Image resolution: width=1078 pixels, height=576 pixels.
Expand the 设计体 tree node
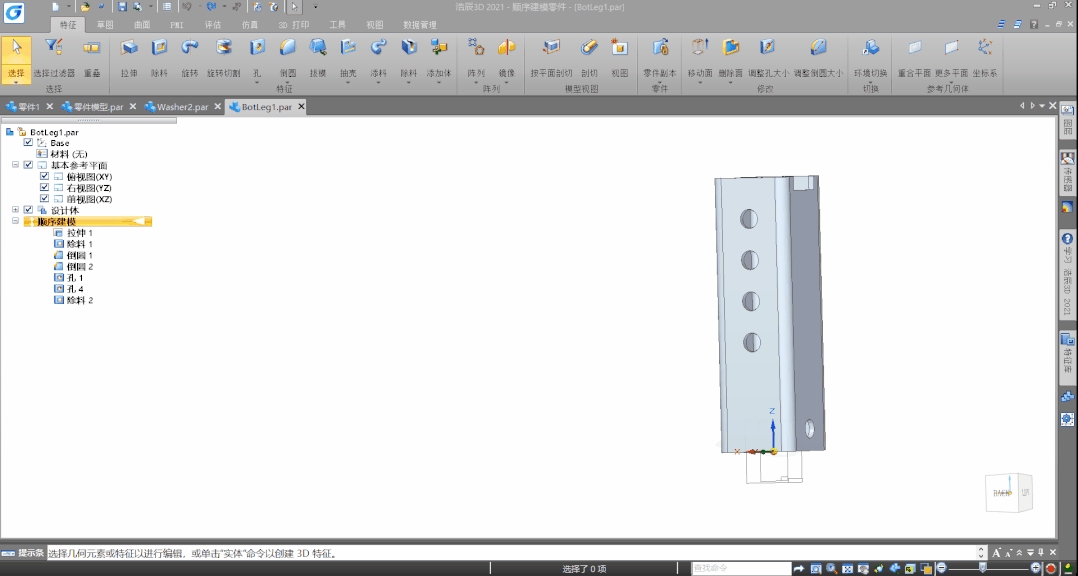[15, 210]
